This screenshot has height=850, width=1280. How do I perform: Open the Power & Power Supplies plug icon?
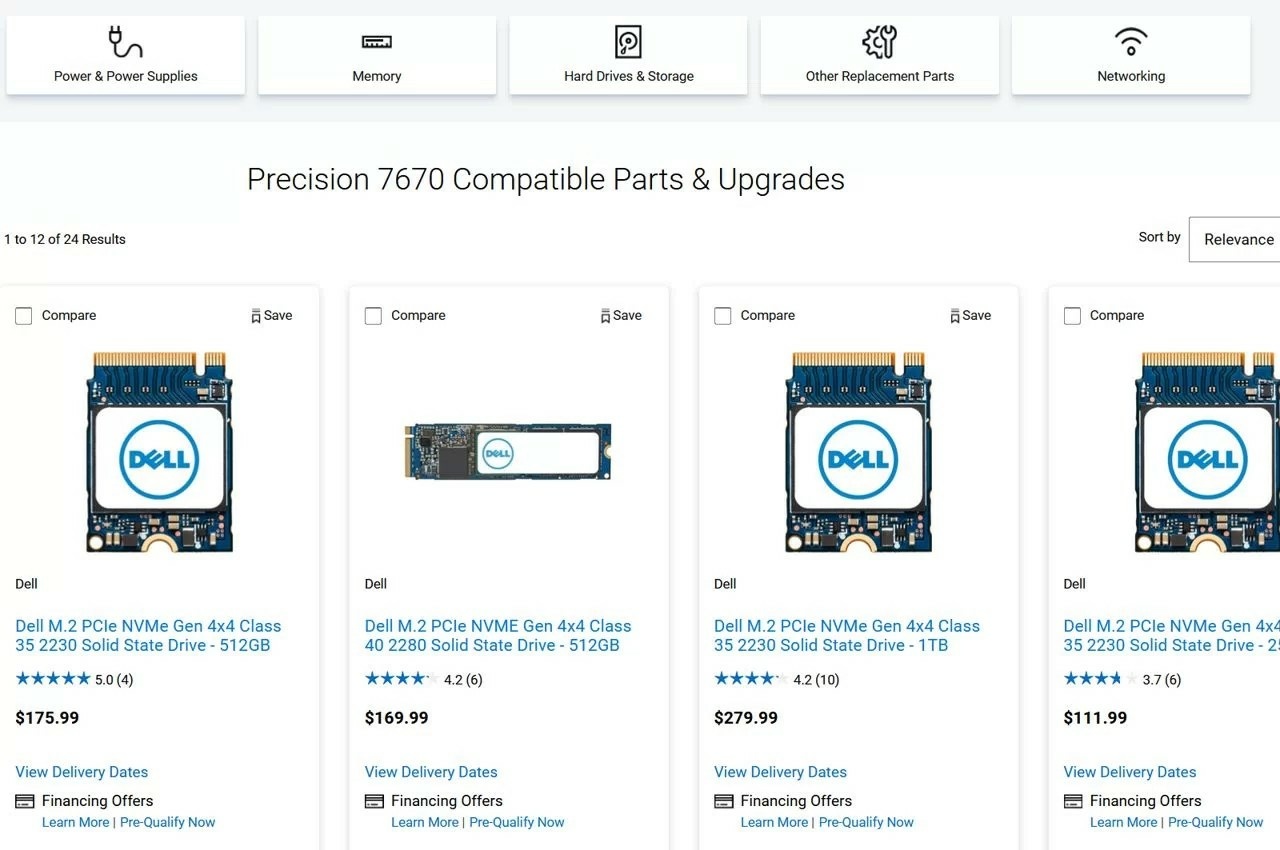[x=125, y=42]
